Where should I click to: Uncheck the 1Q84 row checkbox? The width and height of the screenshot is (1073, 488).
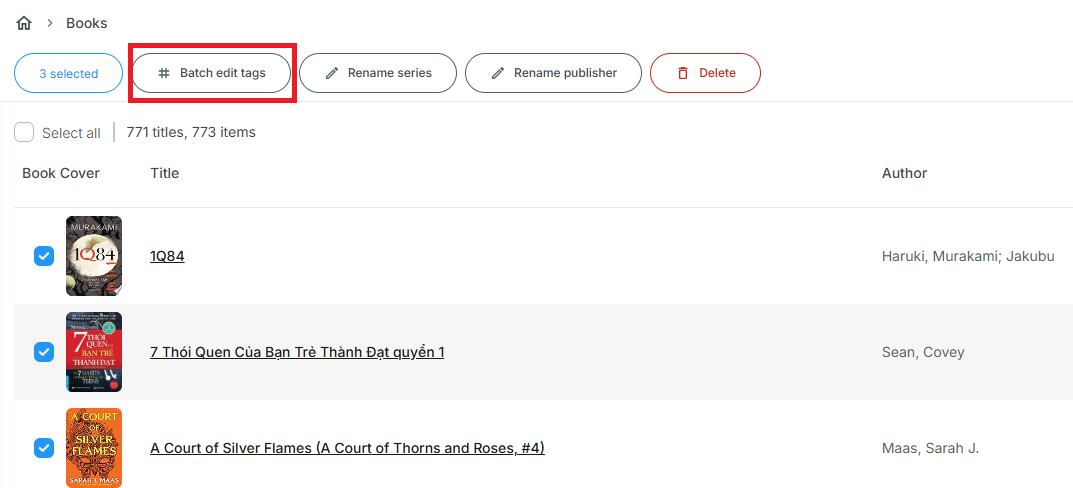(x=44, y=256)
